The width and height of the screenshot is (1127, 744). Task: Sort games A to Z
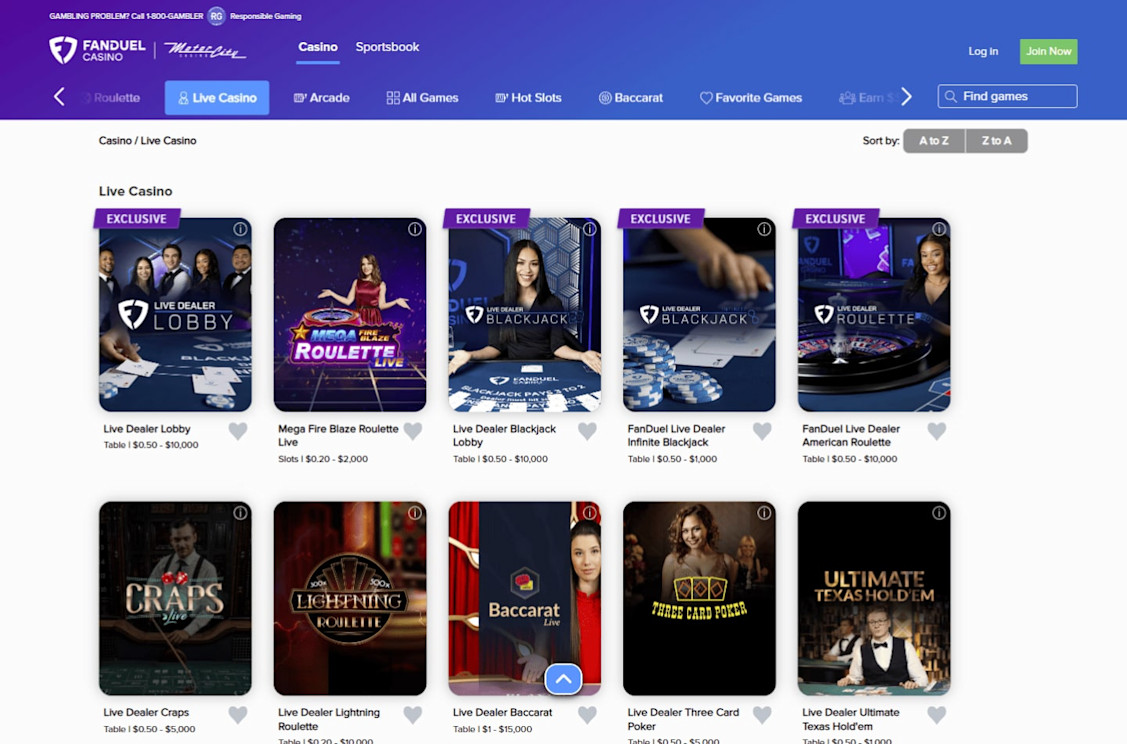(x=934, y=141)
